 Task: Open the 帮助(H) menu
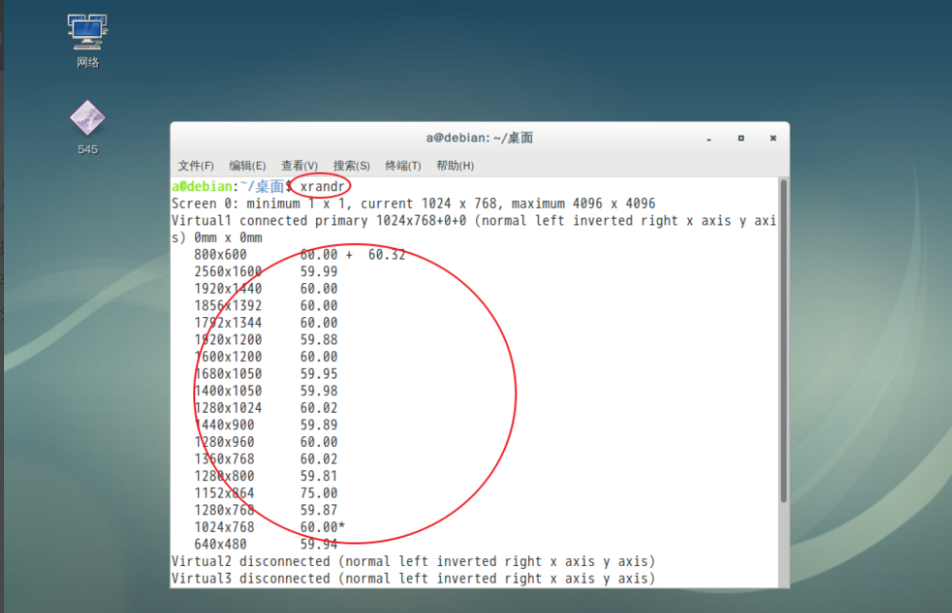pos(455,166)
